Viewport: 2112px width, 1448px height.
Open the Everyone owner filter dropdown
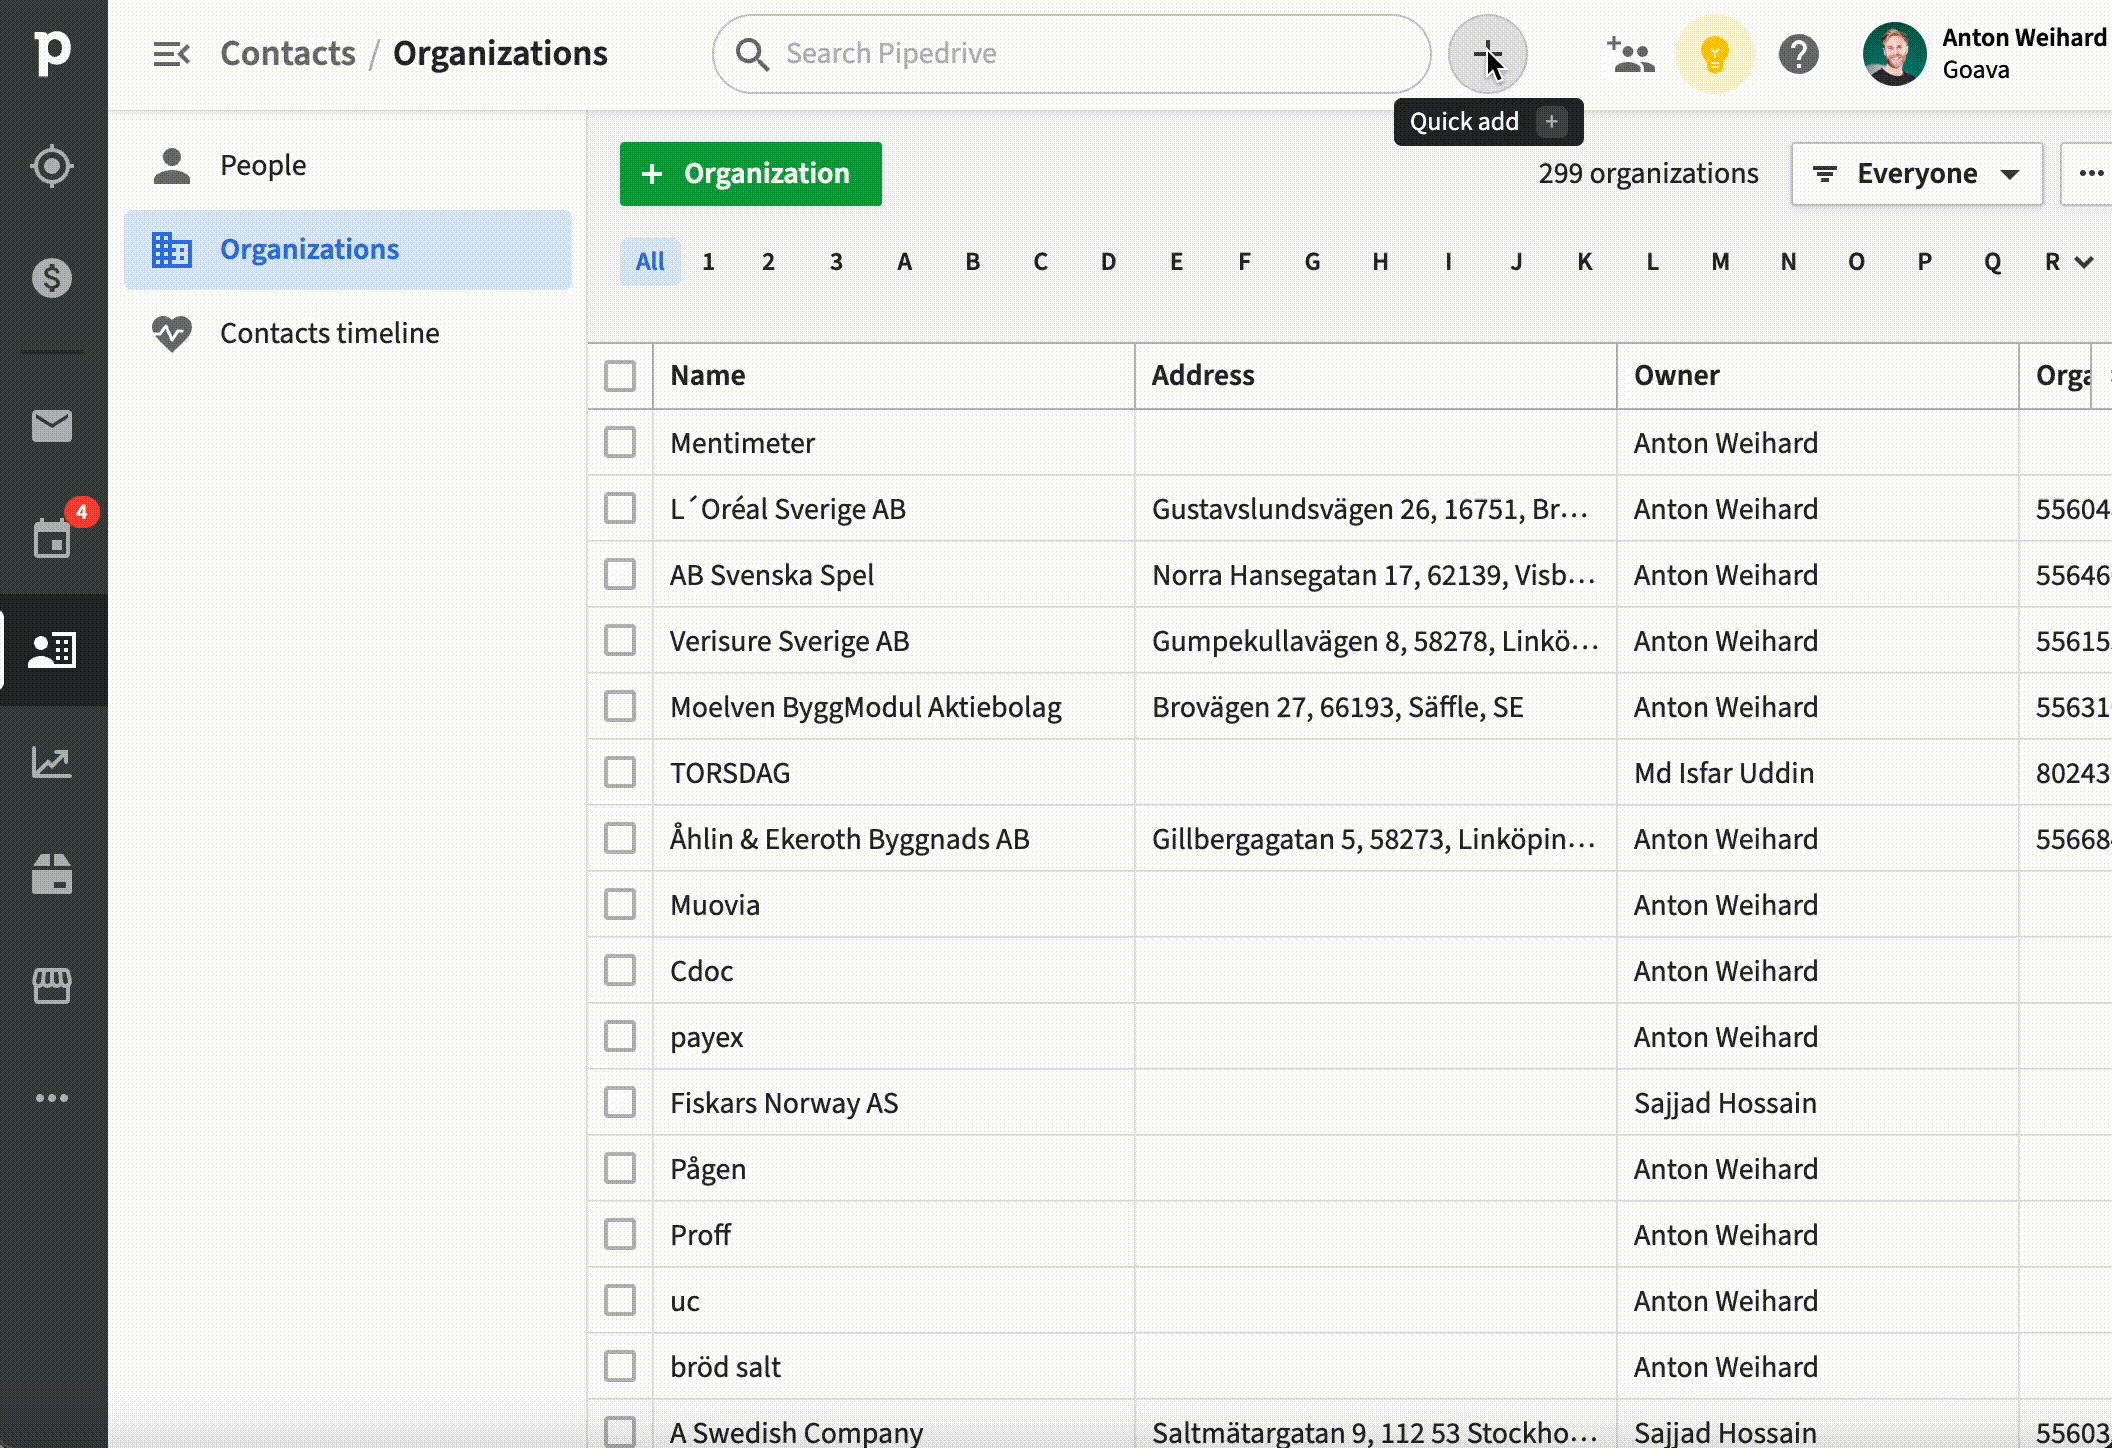[x=1916, y=174]
